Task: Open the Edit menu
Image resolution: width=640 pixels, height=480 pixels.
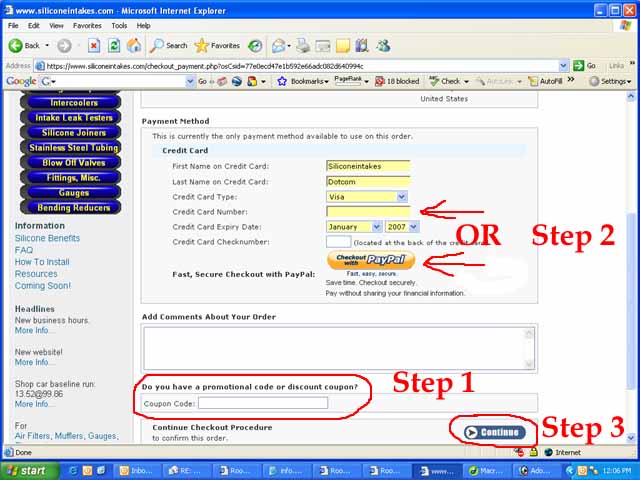Action: tap(33, 26)
